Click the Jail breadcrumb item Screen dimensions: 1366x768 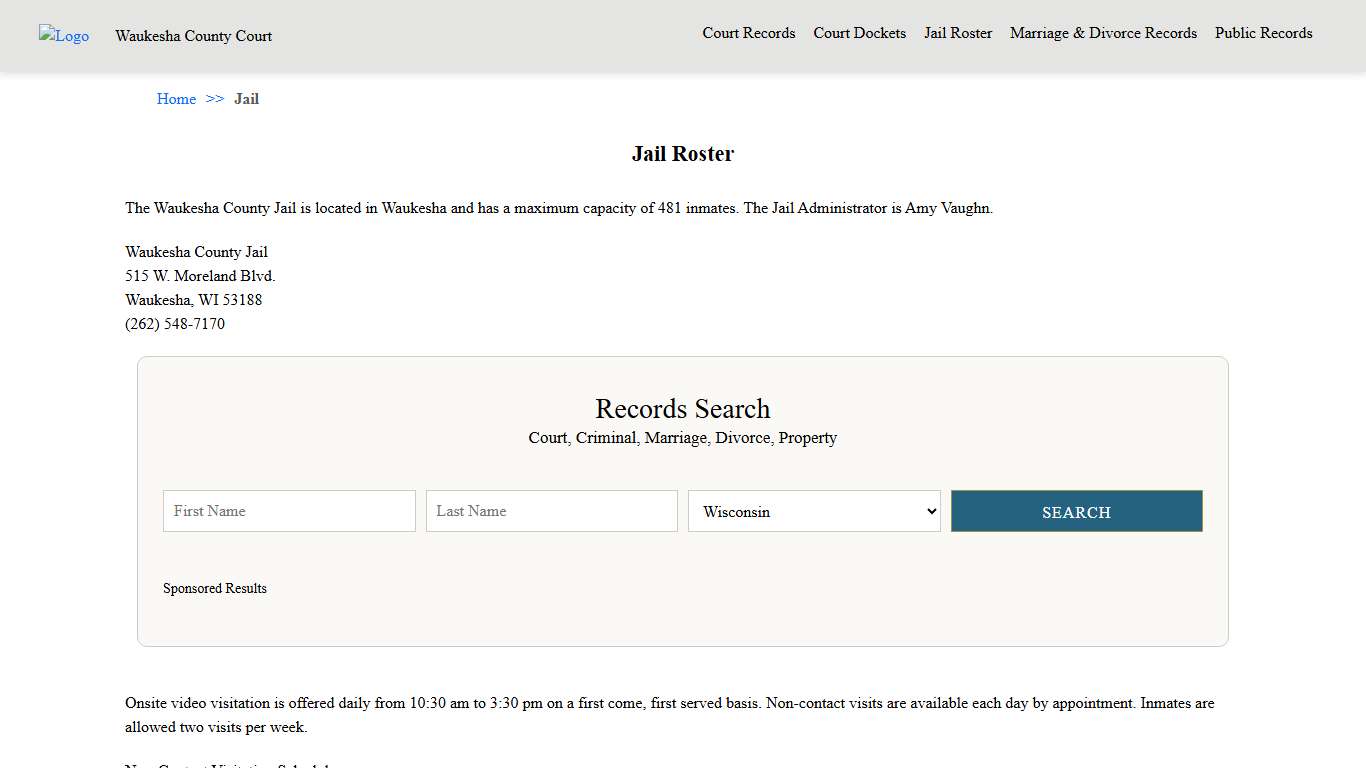[246, 99]
